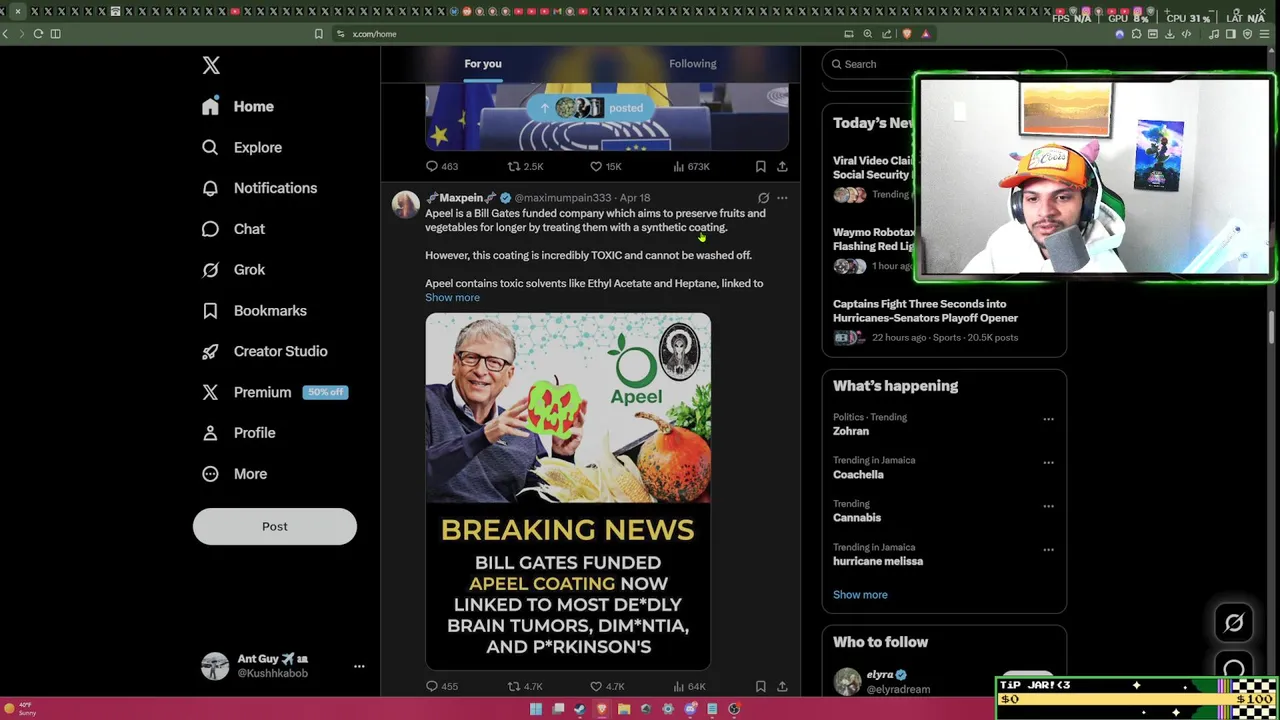1280x720 pixels.
Task: Click the X logo in sidebar
Action: click(211, 65)
